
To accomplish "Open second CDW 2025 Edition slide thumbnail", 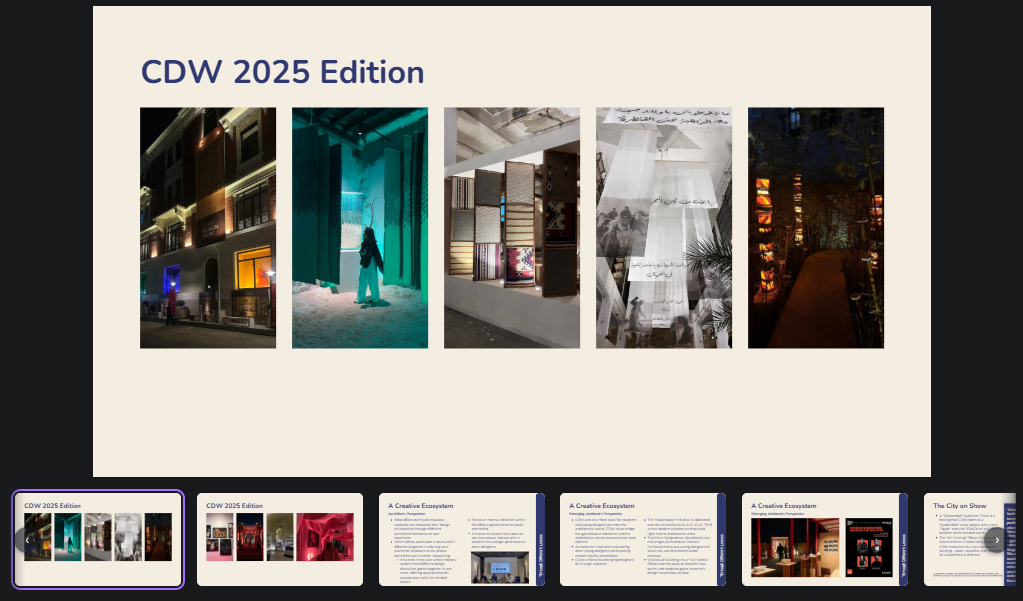I will tap(280, 539).
